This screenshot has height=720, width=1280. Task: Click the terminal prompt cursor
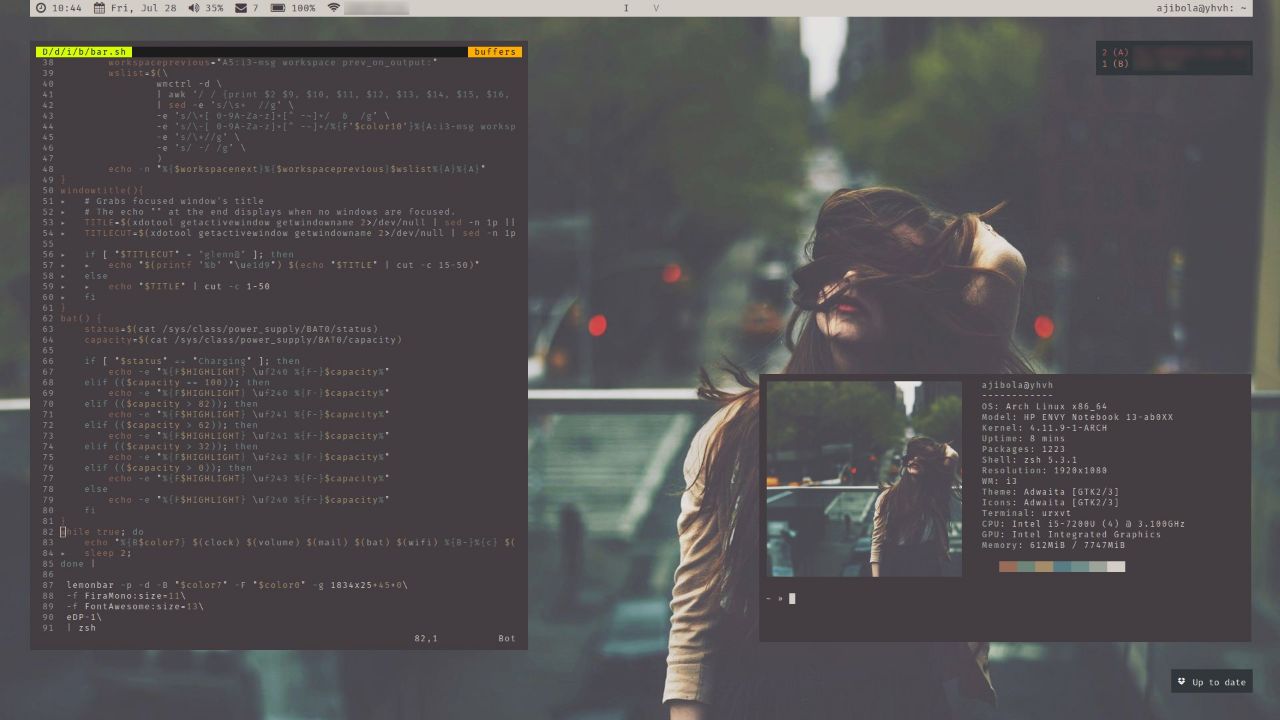tap(792, 599)
